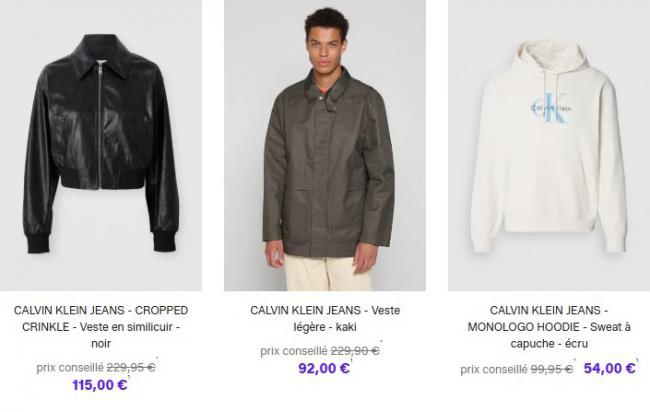Open the kaki light jacket model photo
This screenshot has height=412, width=650.
click(325, 145)
